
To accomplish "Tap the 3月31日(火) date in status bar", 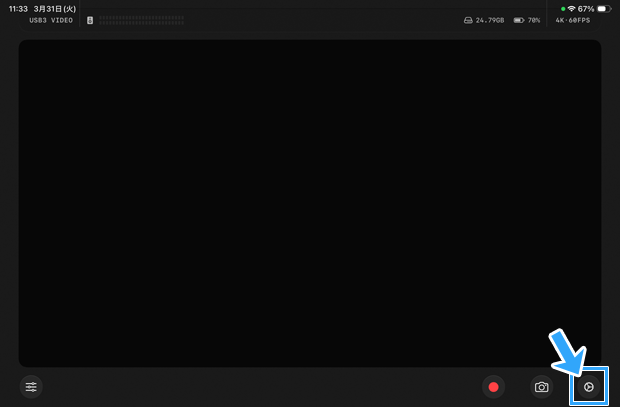I will click(x=55, y=8).
